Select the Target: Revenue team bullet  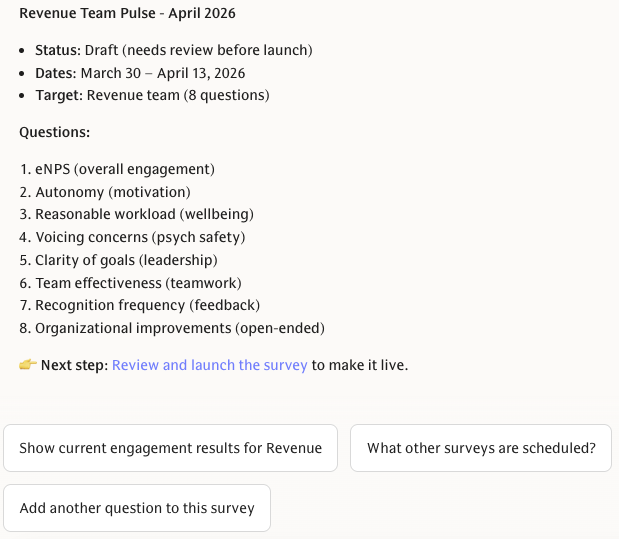tap(152, 96)
